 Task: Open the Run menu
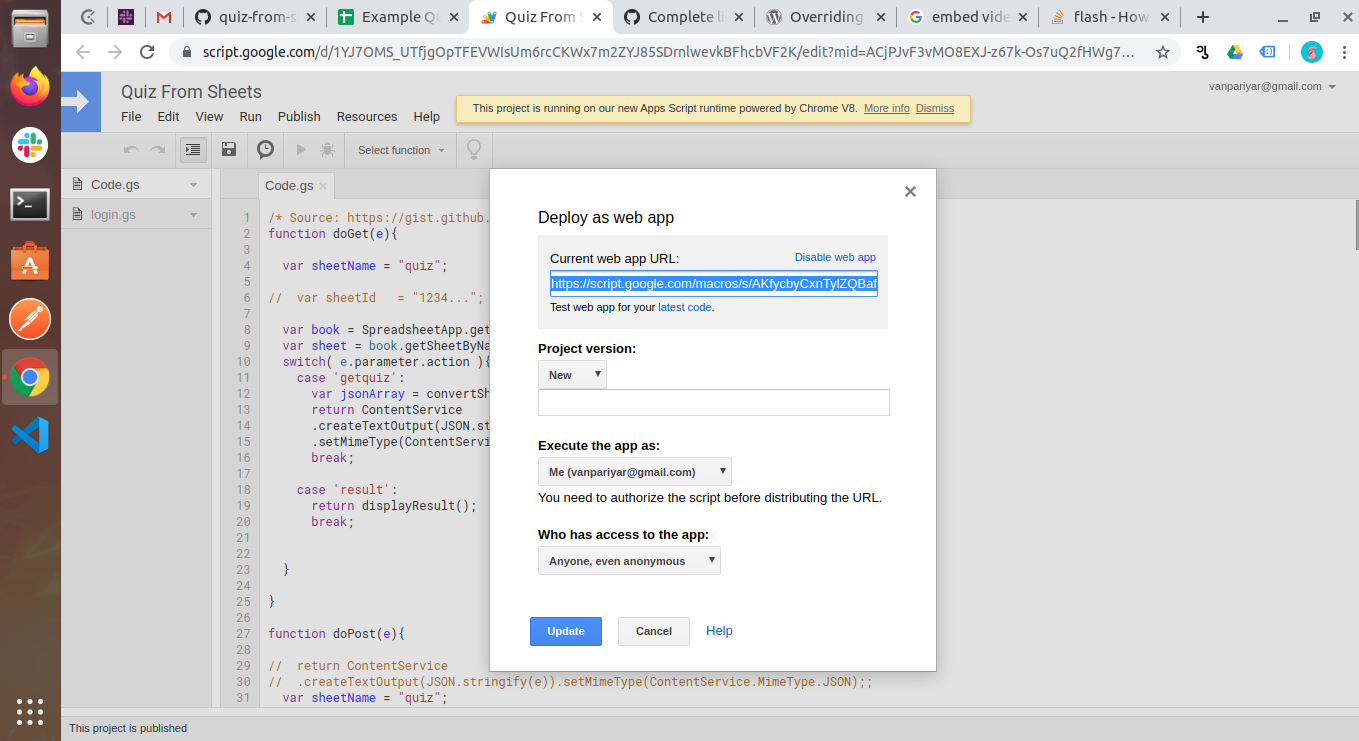(251, 116)
